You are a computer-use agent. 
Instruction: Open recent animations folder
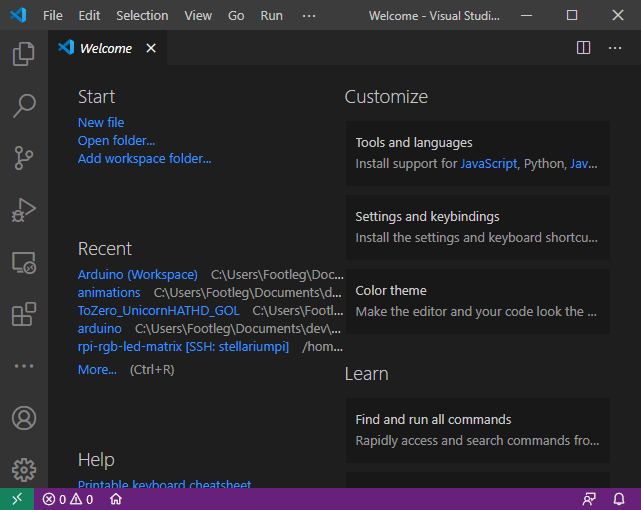(109, 293)
